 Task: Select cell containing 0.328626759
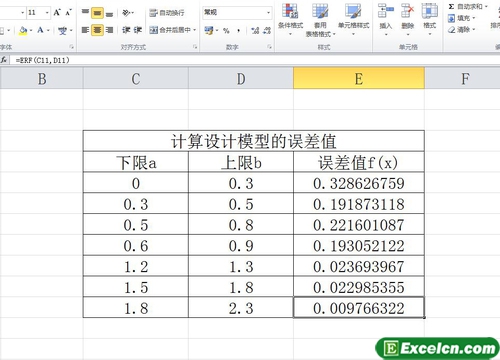tap(359, 183)
